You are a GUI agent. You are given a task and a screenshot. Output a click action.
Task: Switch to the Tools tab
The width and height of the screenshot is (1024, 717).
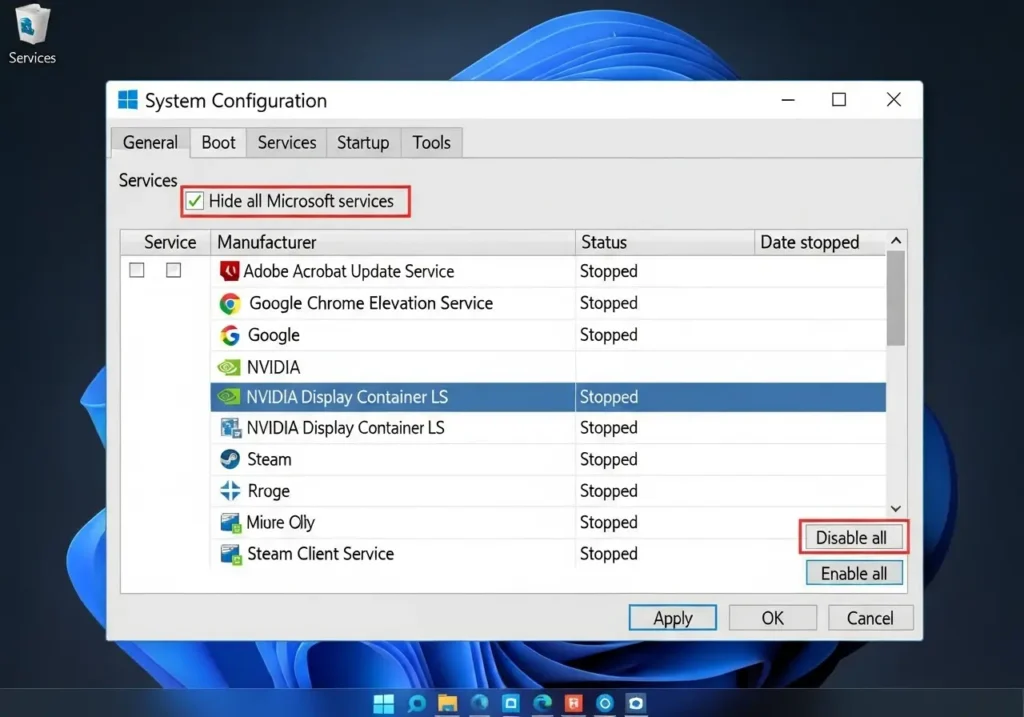432,142
